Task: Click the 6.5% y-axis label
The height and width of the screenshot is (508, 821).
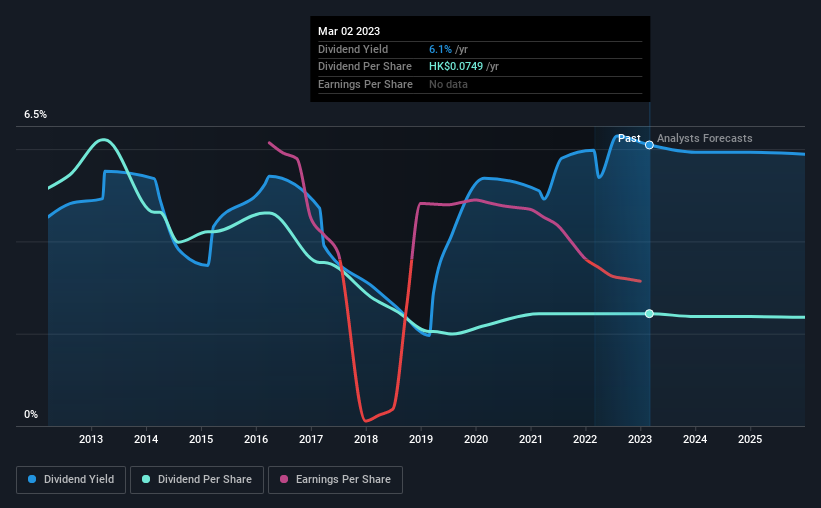Action: tap(36, 115)
